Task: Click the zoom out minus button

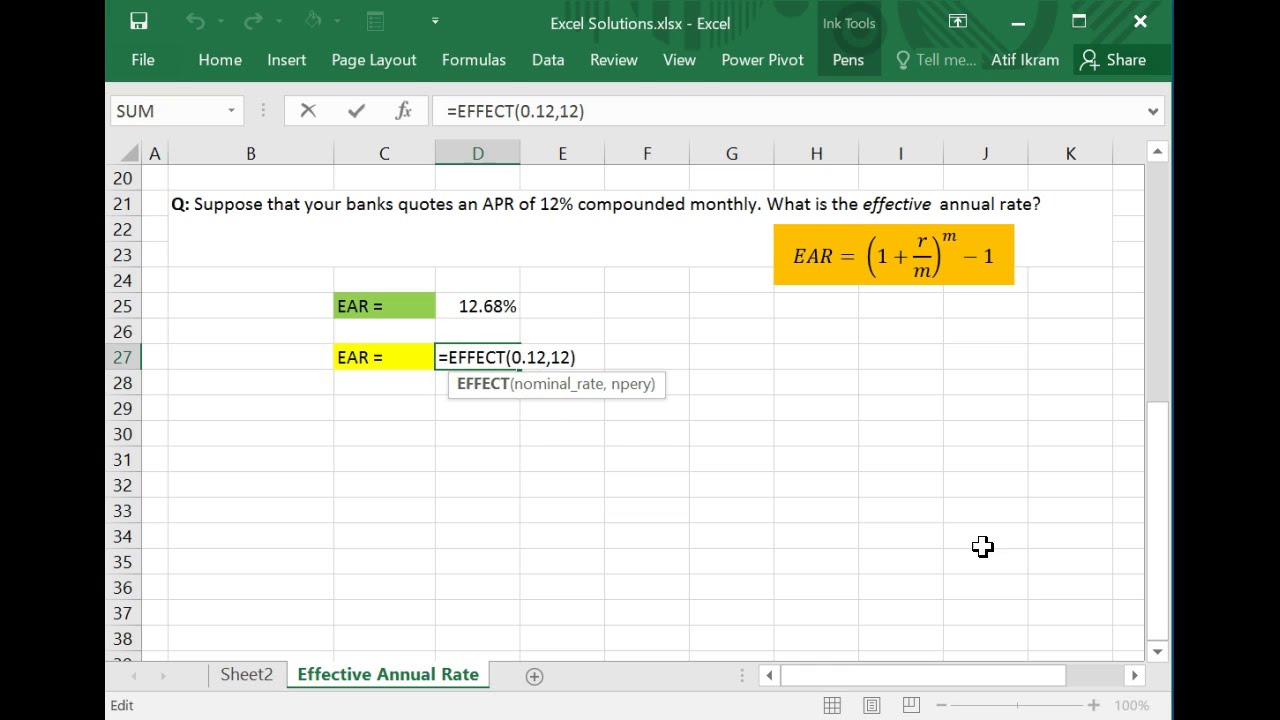Action: point(941,705)
